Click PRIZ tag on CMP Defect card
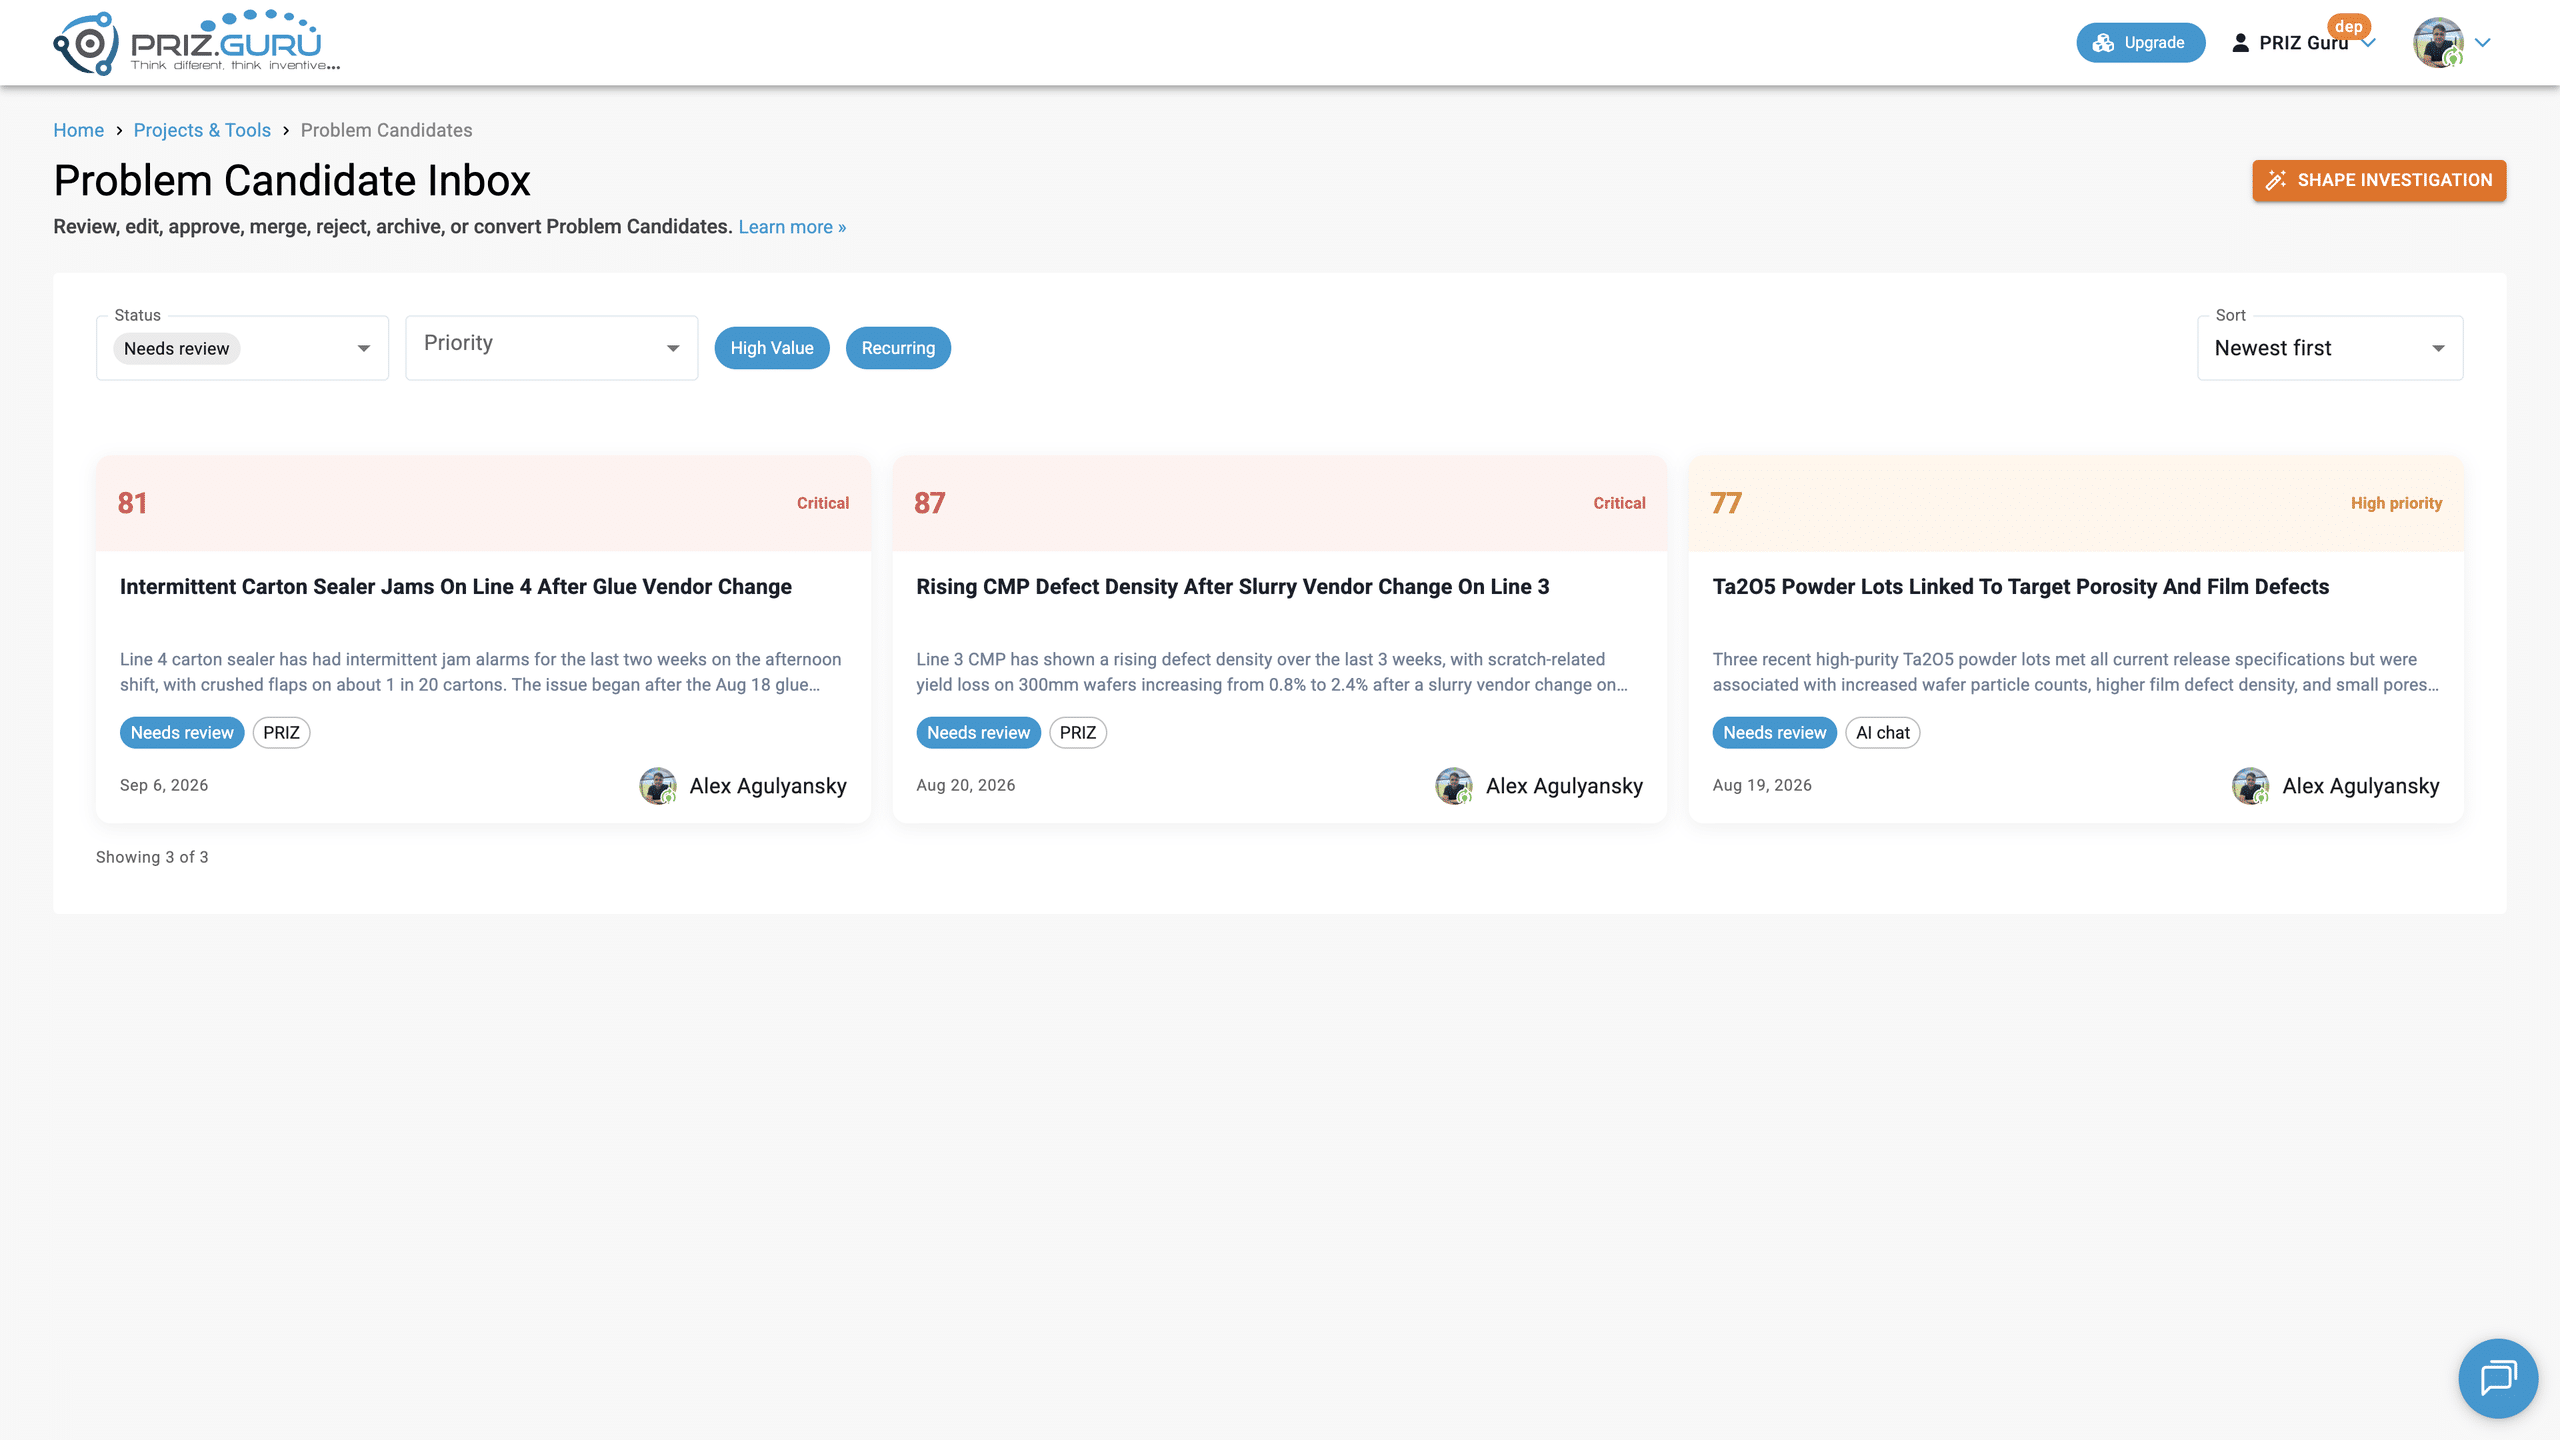The height and width of the screenshot is (1440, 2560). tap(1078, 733)
